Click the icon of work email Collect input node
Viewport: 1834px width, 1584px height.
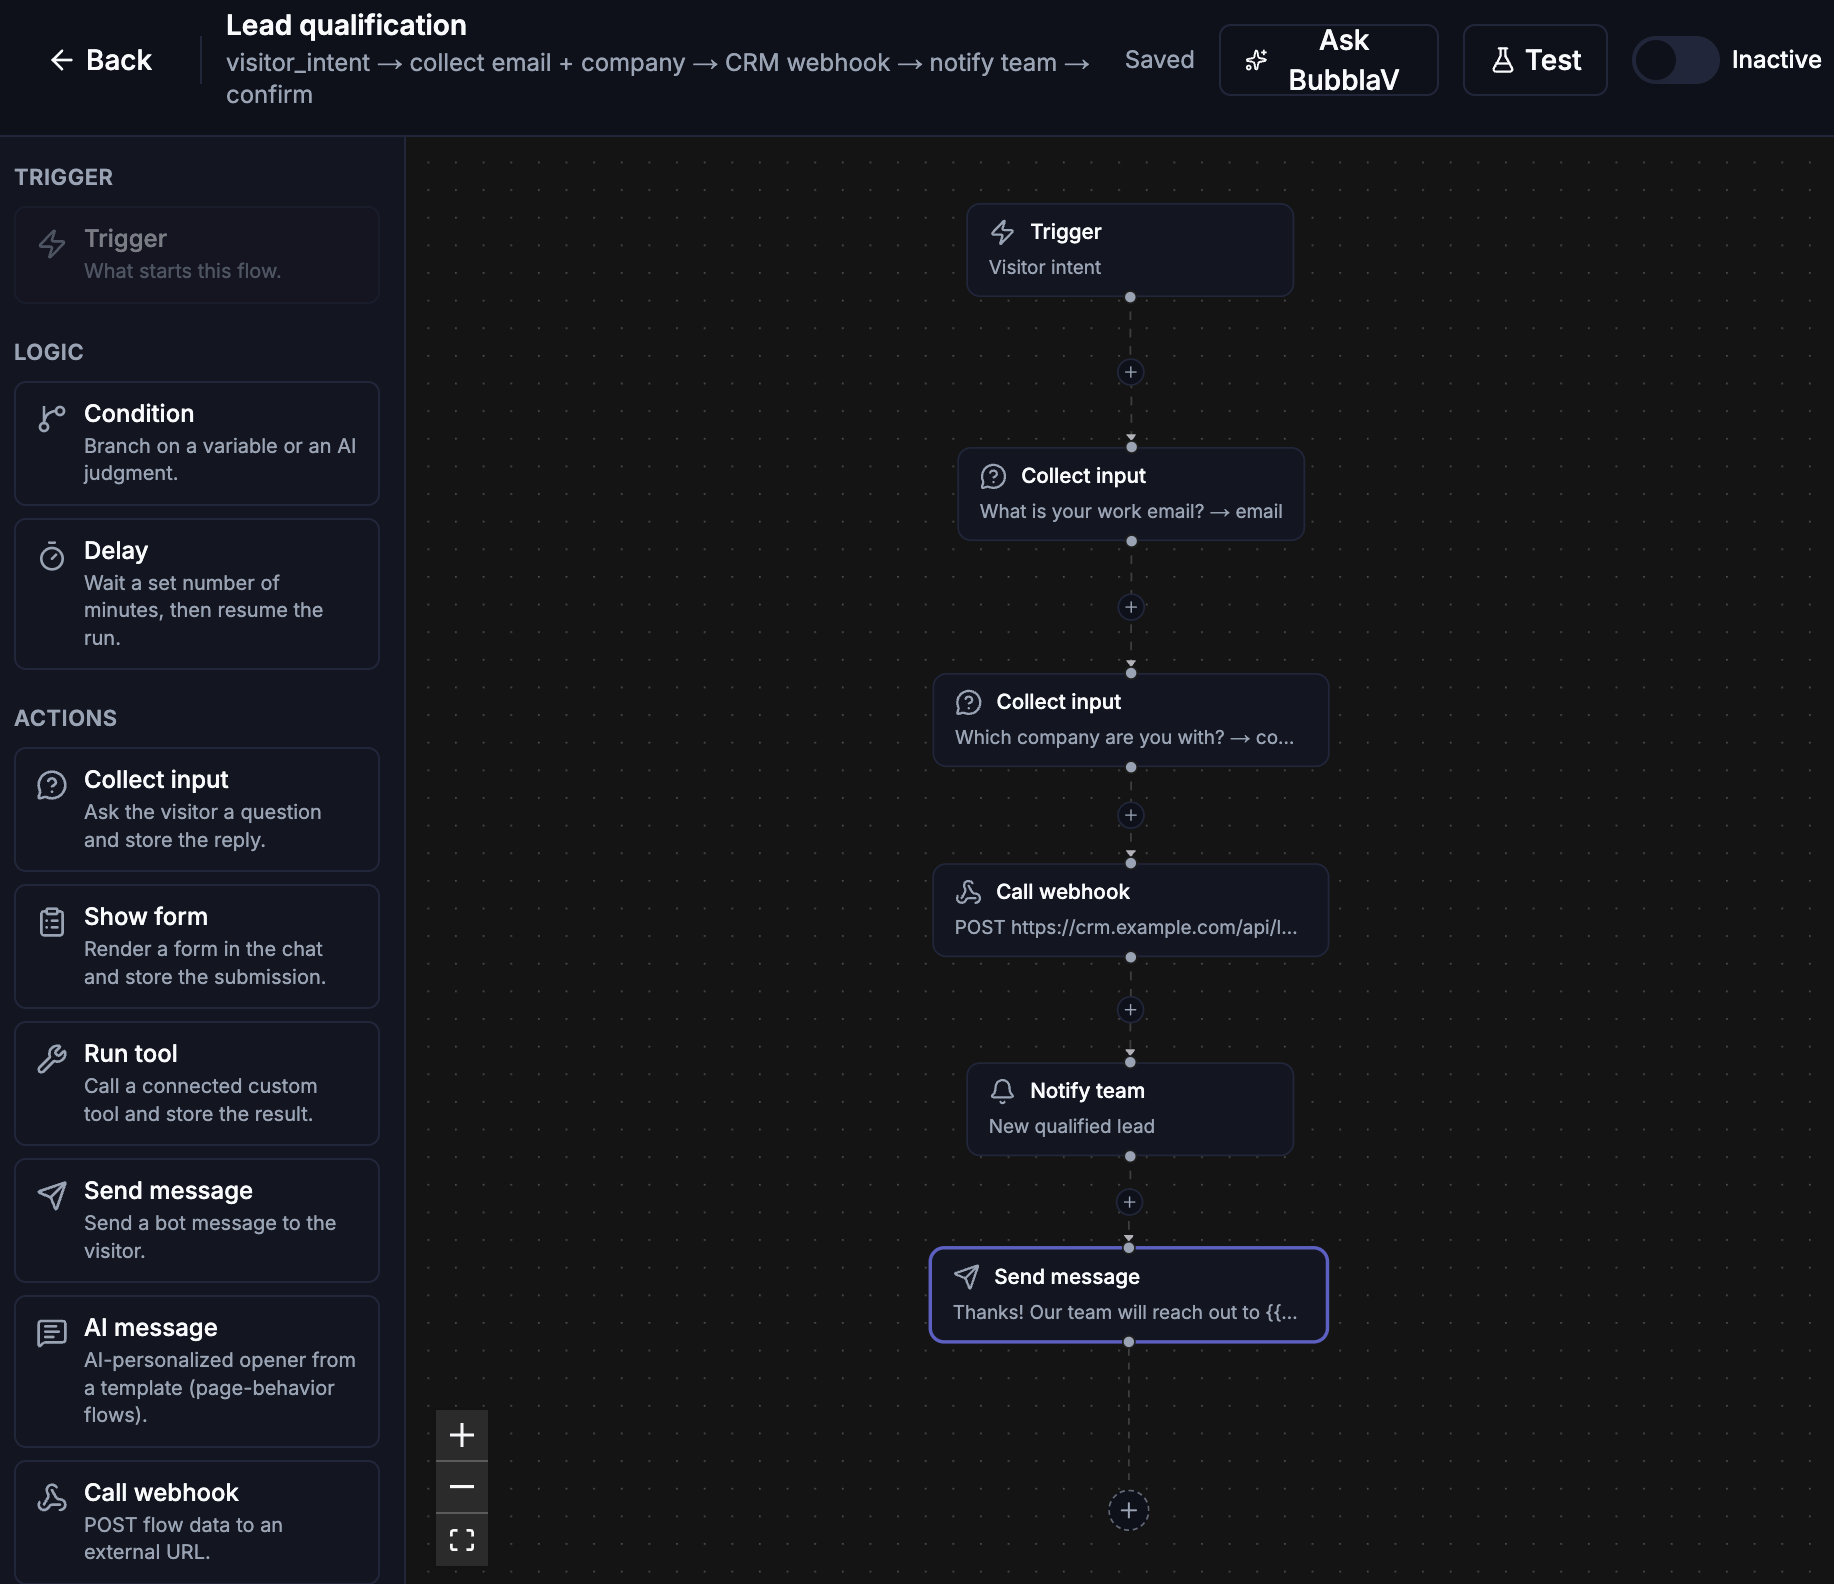tap(993, 476)
